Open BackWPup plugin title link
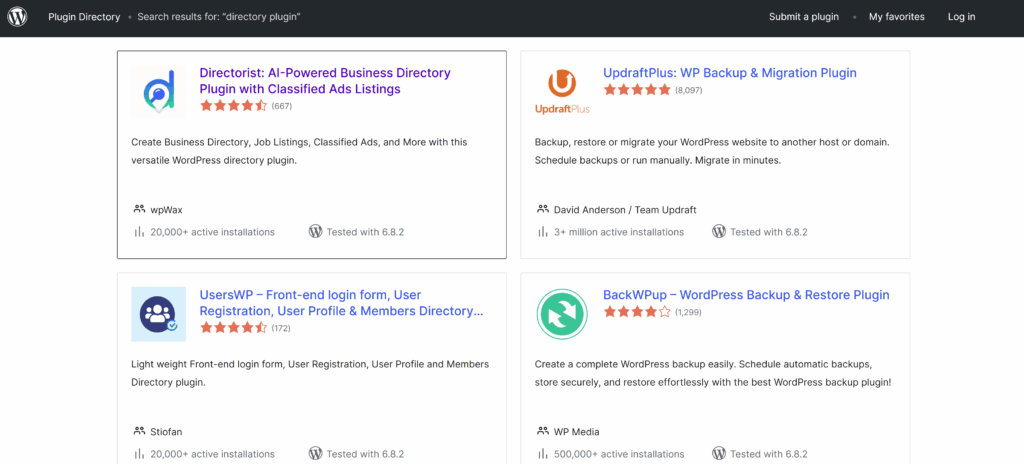The height and width of the screenshot is (464, 1024). pos(746,295)
